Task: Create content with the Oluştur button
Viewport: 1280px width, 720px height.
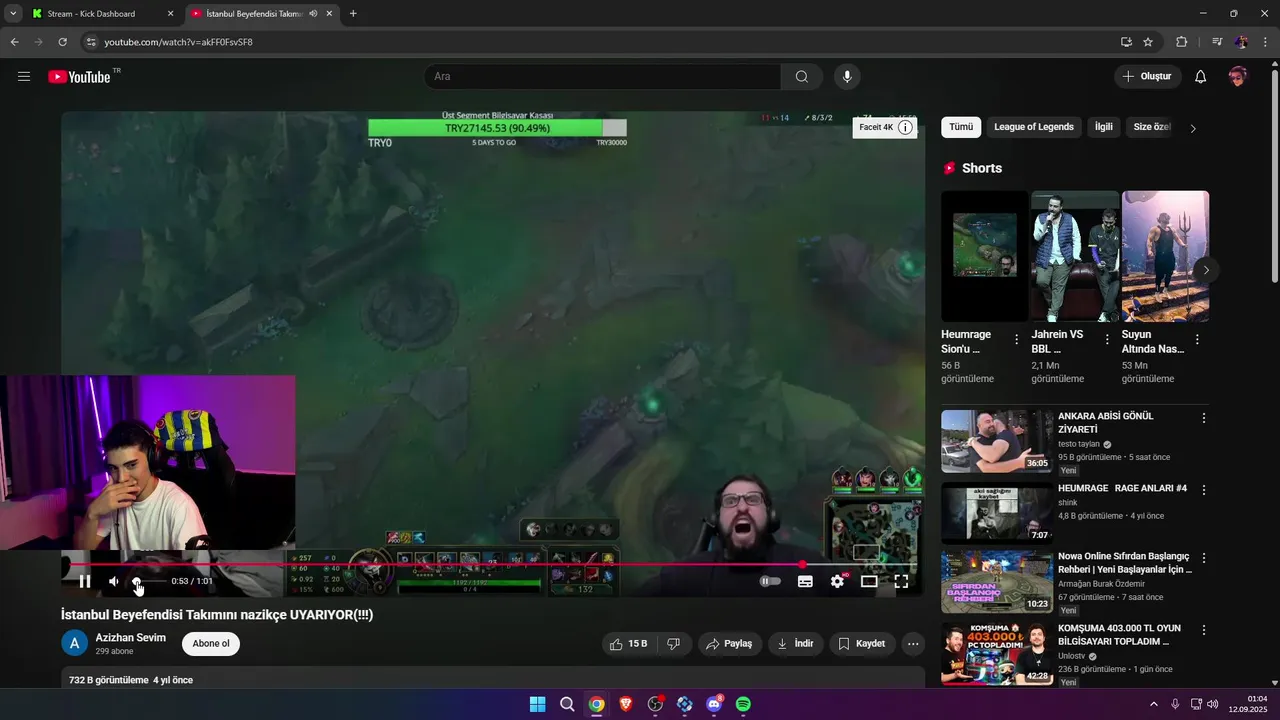Action: (x=1147, y=77)
